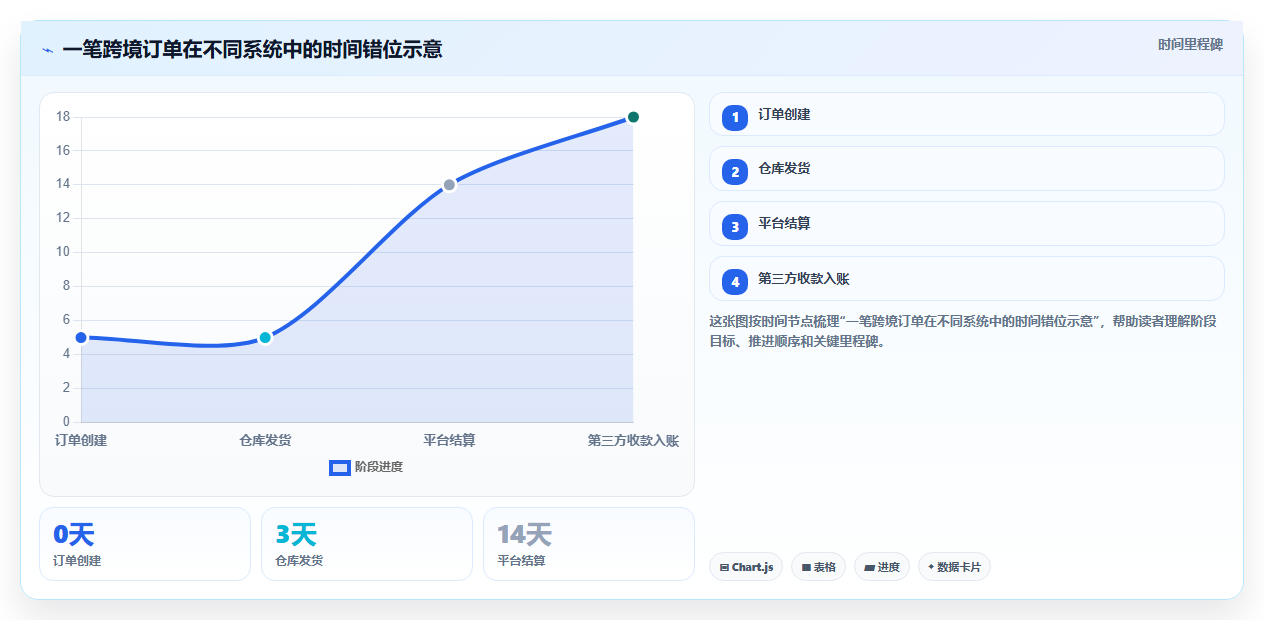Click the cyan data point at 仓库发货

click(x=265, y=338)
